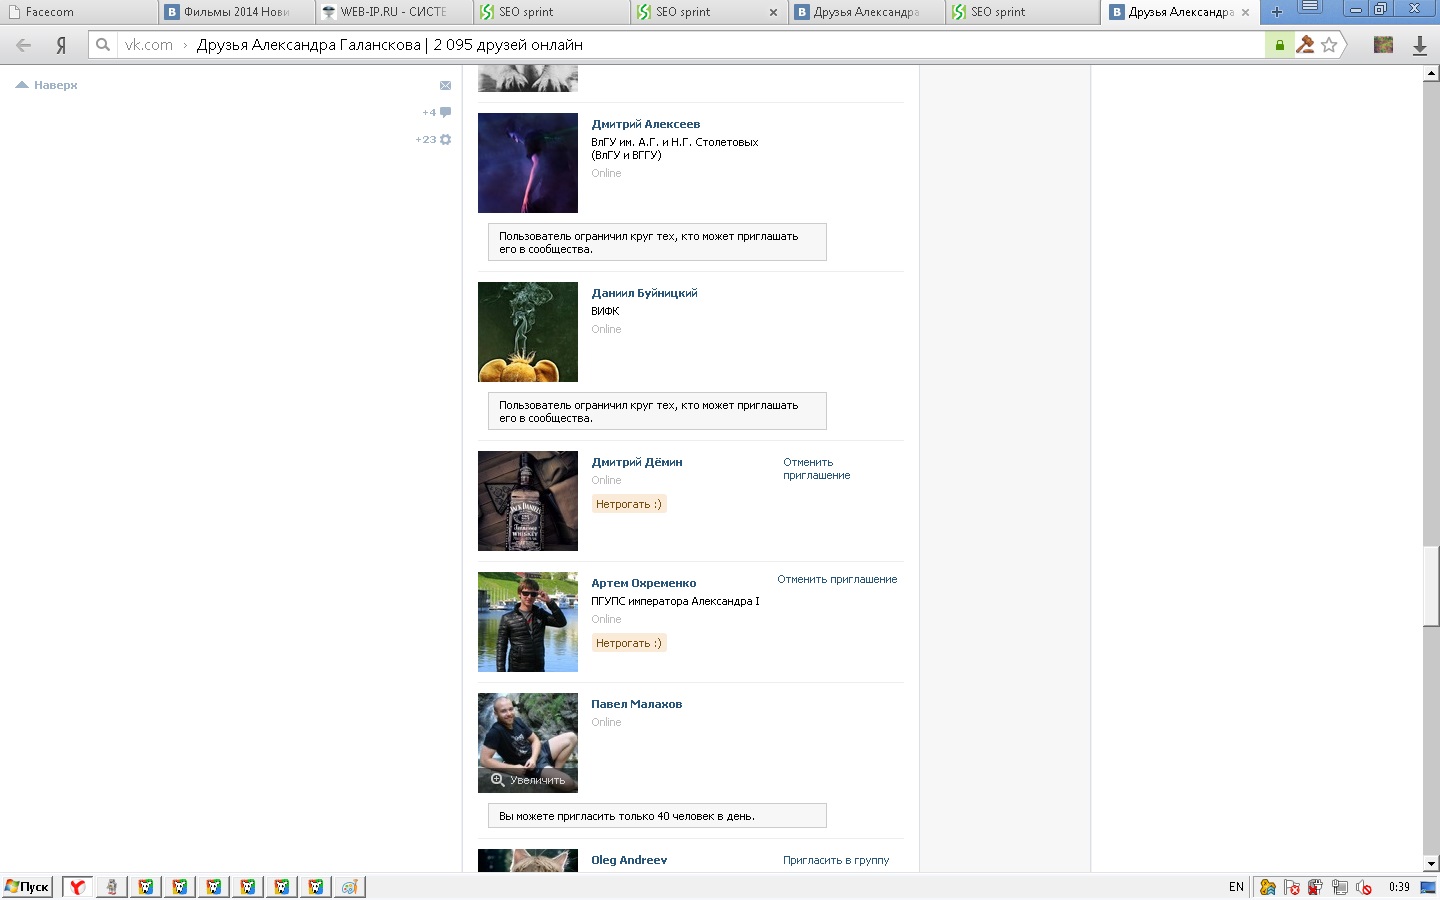The image size is (1440, 900).
Task: Cancel invitation for Артем Охременко
Action: [837, 579]
